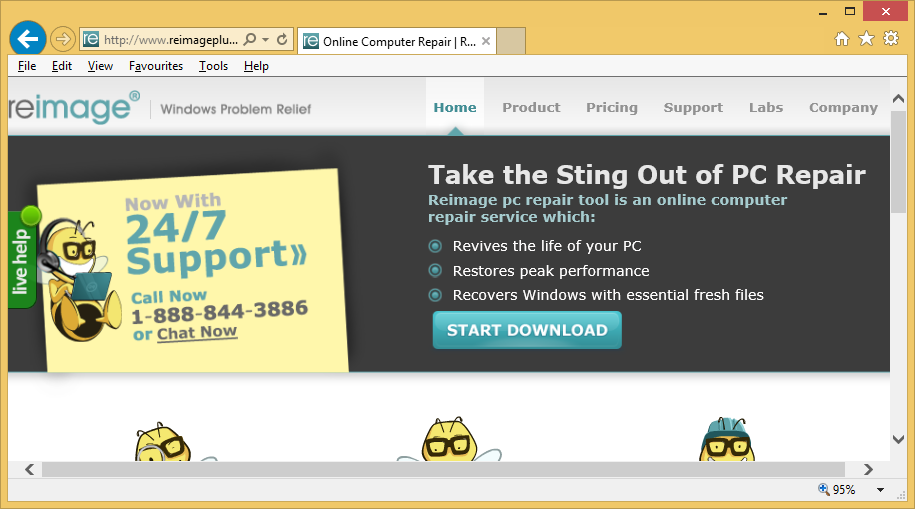The height and width of the screenshot is (509, 915).
Task: Click the reimage logo
Action: coord(73,107)
